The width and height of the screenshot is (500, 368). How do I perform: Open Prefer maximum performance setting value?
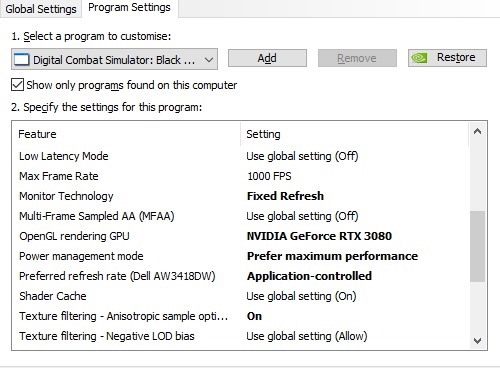point(332,256)
